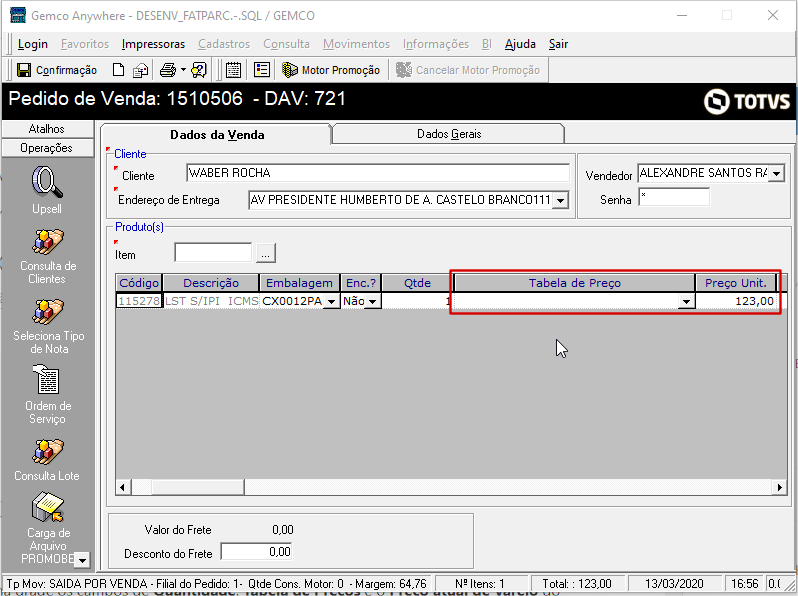Image resolution: width=798 pixels, height=596 pixels.
Task: Open Seleciona Tipo de Nota shortcut
Action: [49, 326]
